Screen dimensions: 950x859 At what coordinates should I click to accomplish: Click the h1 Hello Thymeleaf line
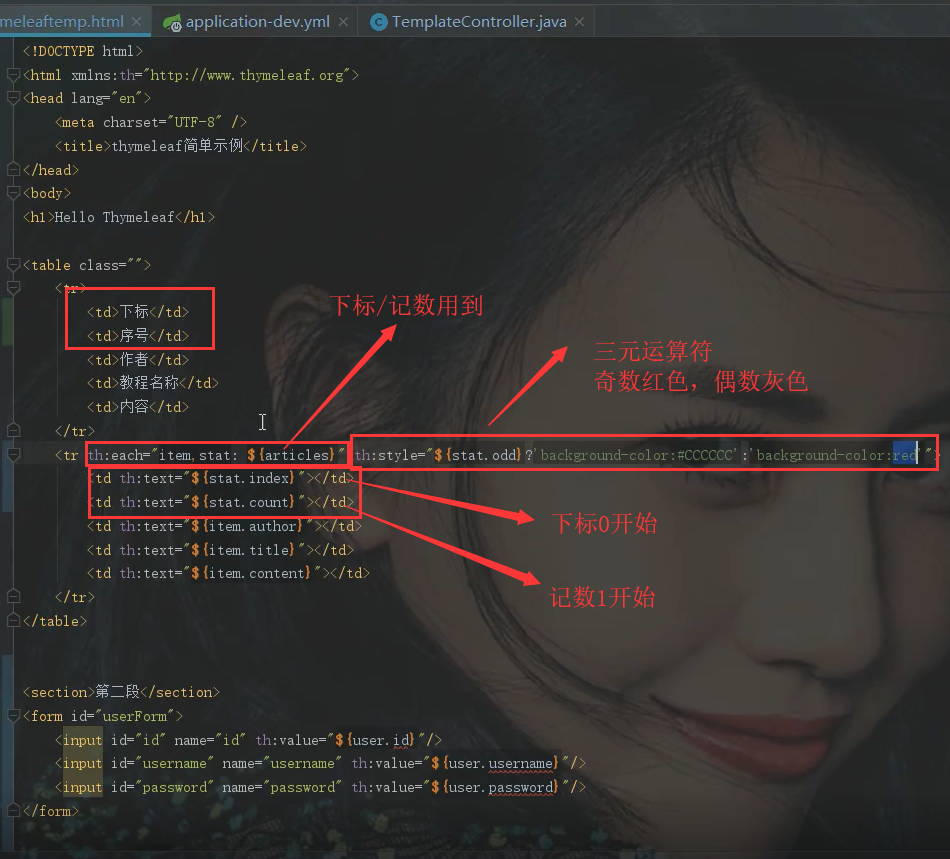119,217
